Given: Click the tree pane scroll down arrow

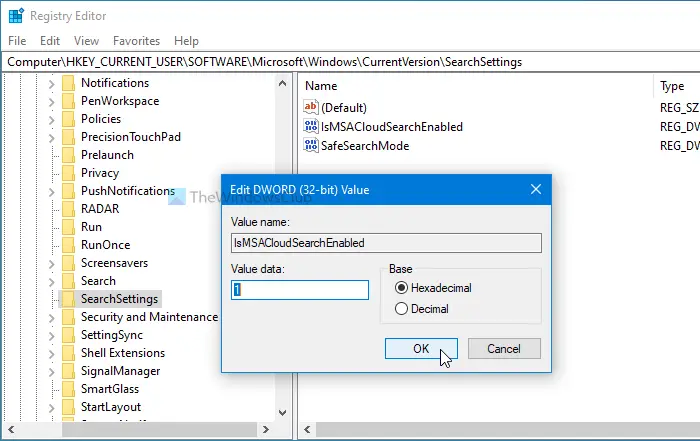Looking at the screenshot, I should coord(282,413).
